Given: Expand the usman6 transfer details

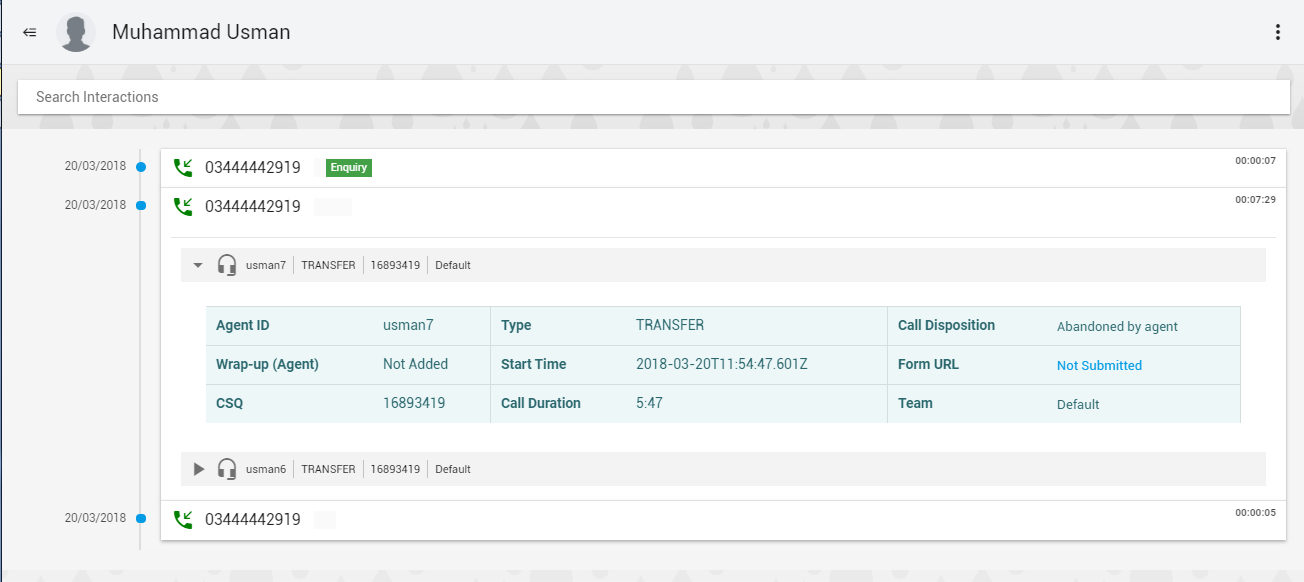Looking at the screenshot, I should 198,469.
